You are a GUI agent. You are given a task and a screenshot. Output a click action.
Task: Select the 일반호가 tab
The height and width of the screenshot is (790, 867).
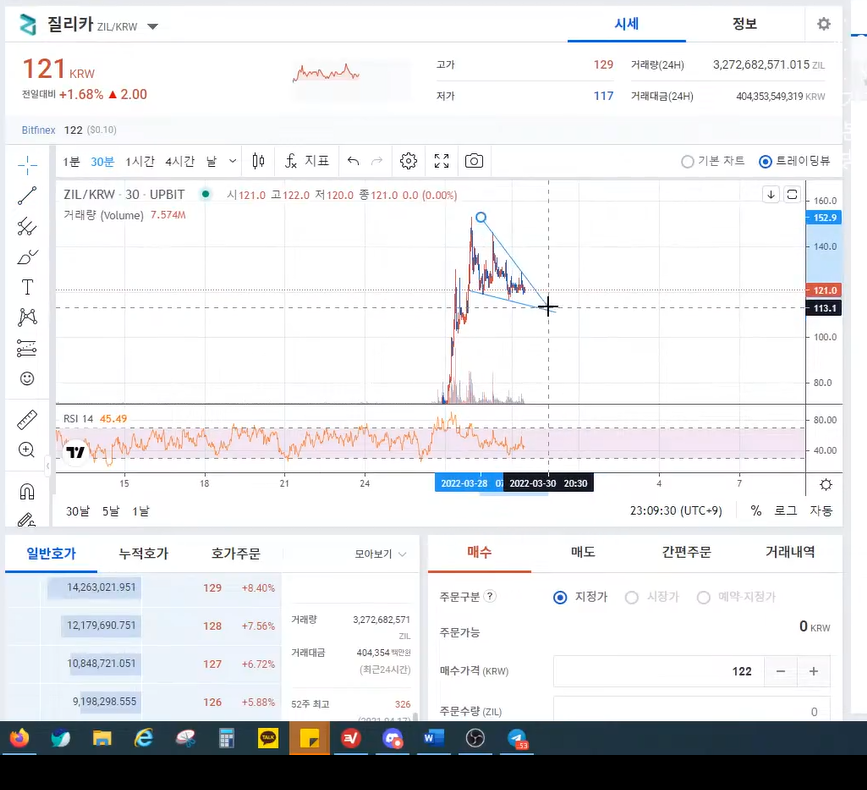51,553
